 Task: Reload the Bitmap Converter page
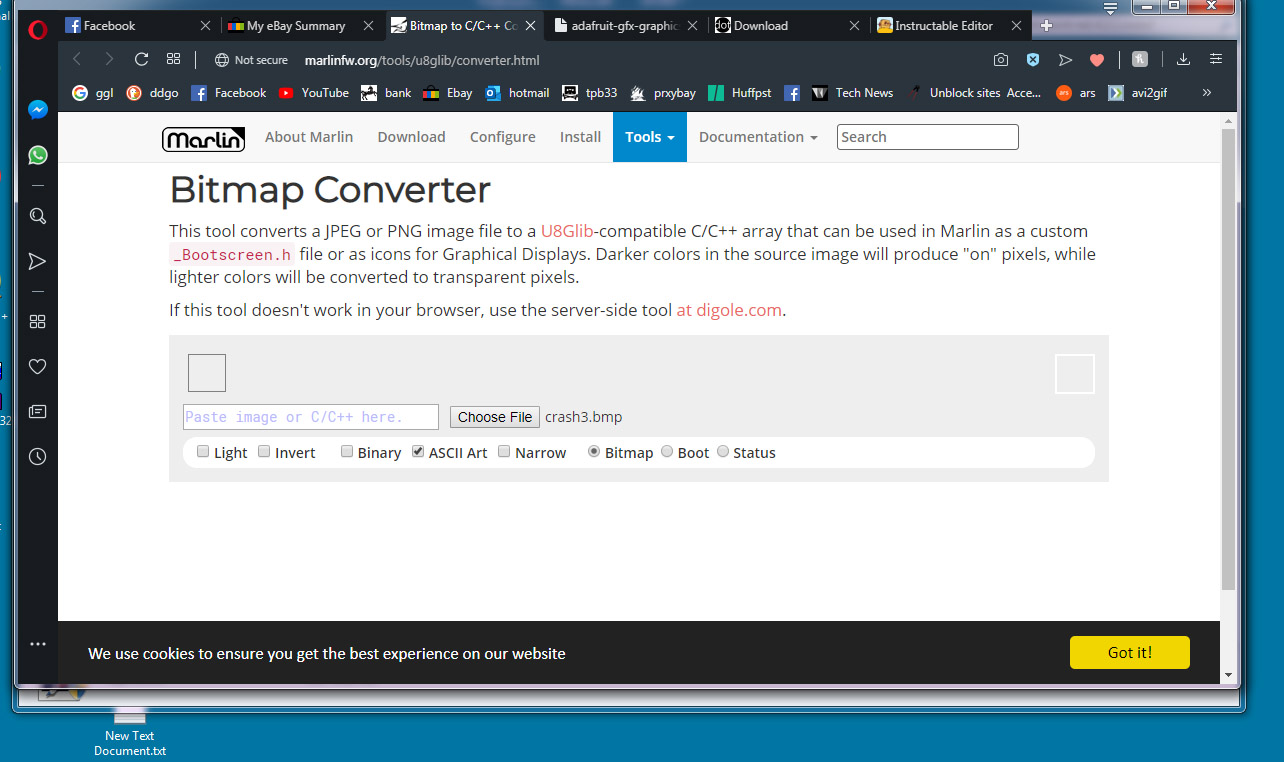click(x=141, y=60)
